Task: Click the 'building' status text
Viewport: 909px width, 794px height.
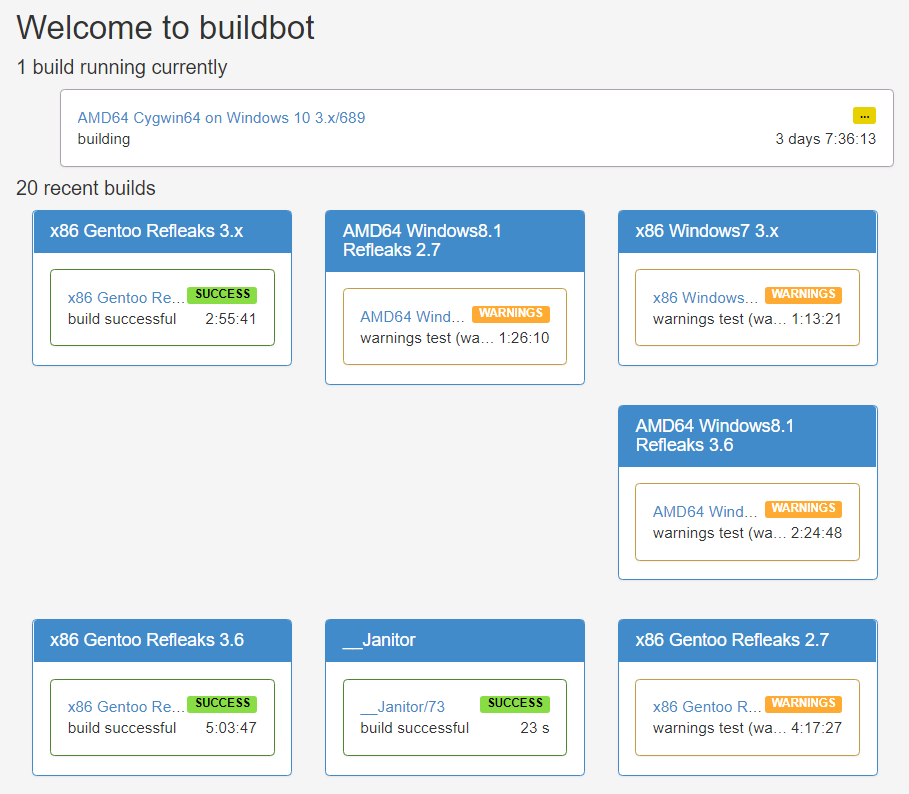Action: (104, 139)
